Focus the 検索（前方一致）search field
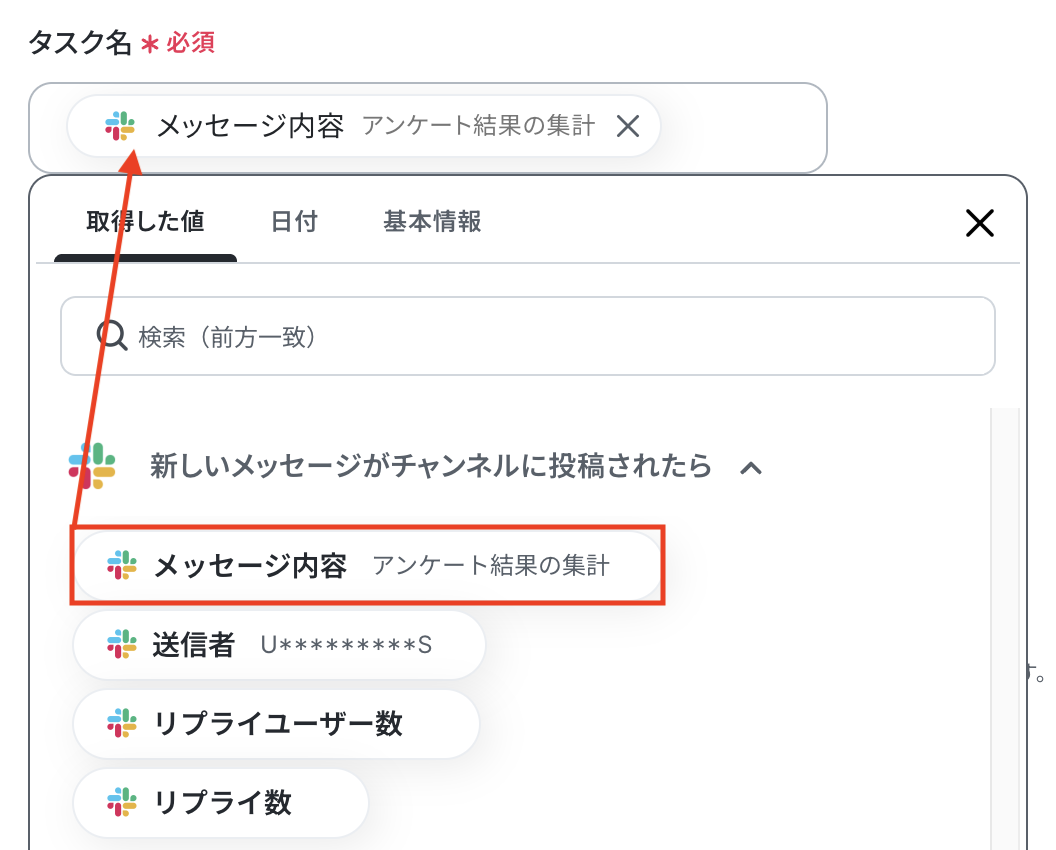The height and width of the screenshot is (850, 1056). [528, 336]
